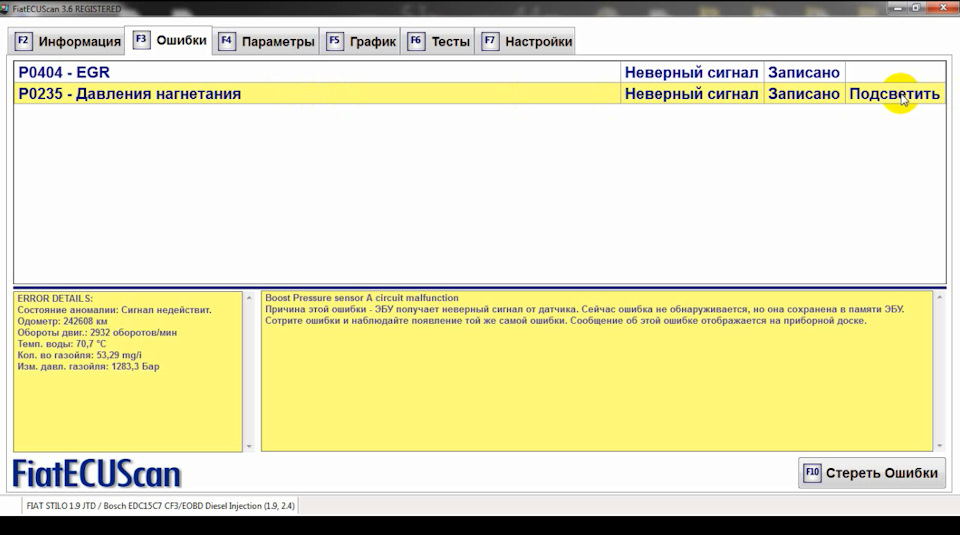The image size is (960, 535).
Task: Switch to the Ошибки tab
Action: pos(169,40)
